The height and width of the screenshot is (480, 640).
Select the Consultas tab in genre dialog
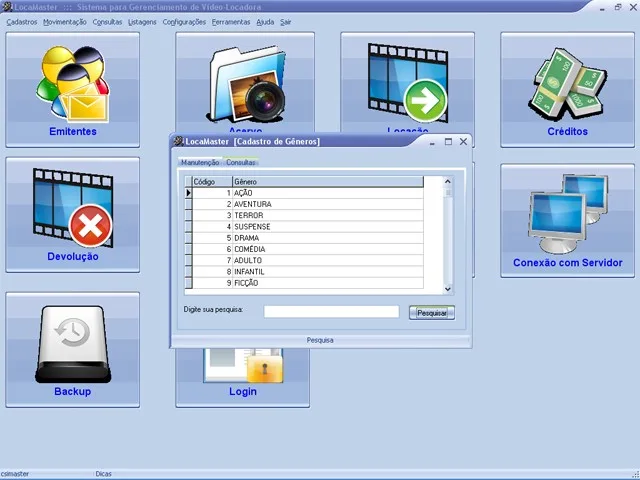241,162
